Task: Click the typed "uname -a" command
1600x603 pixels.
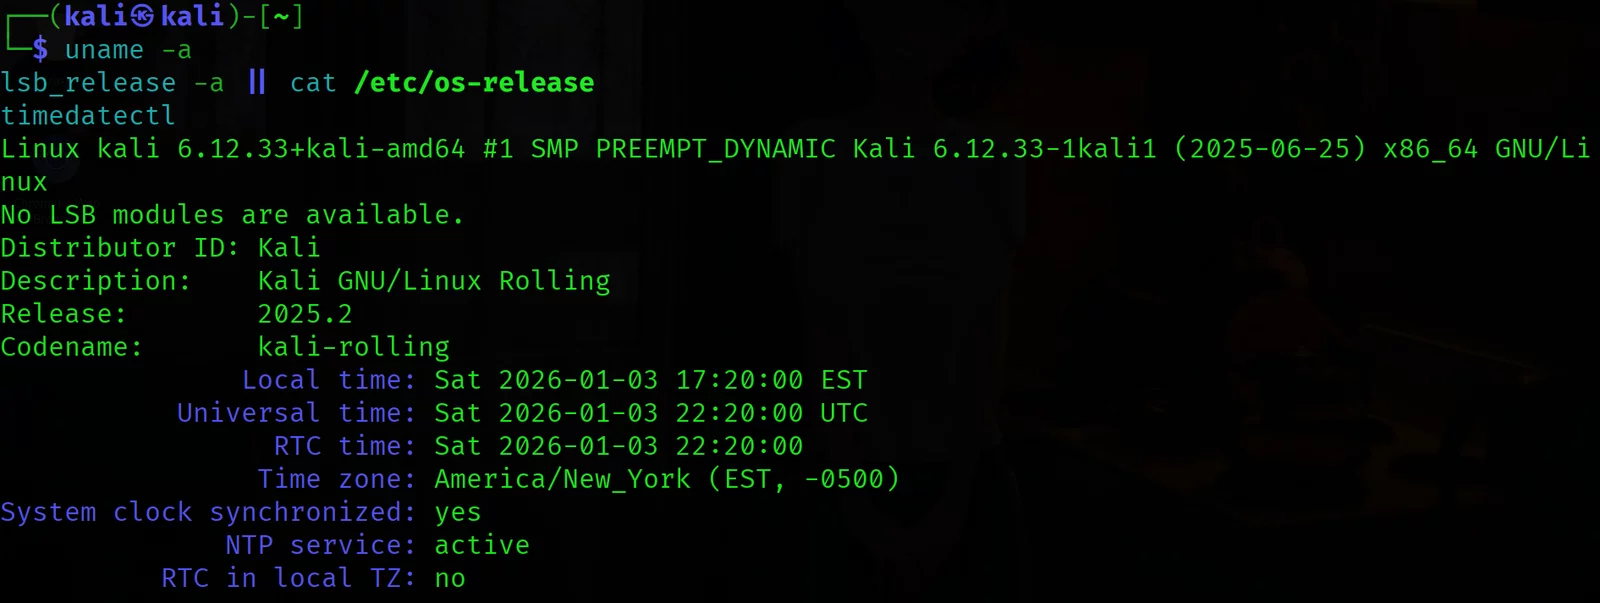Action: click(x=127, y=50)
